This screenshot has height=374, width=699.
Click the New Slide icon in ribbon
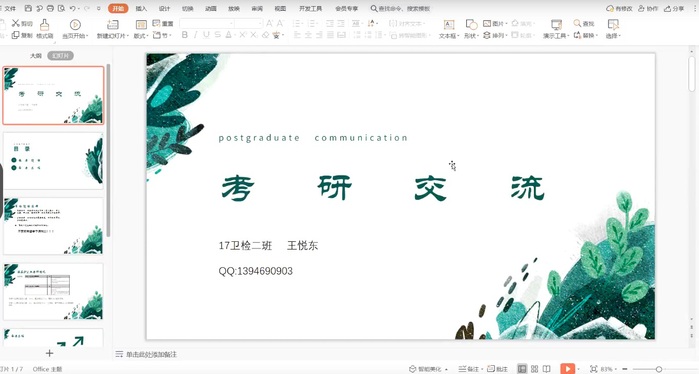(113, 25)
